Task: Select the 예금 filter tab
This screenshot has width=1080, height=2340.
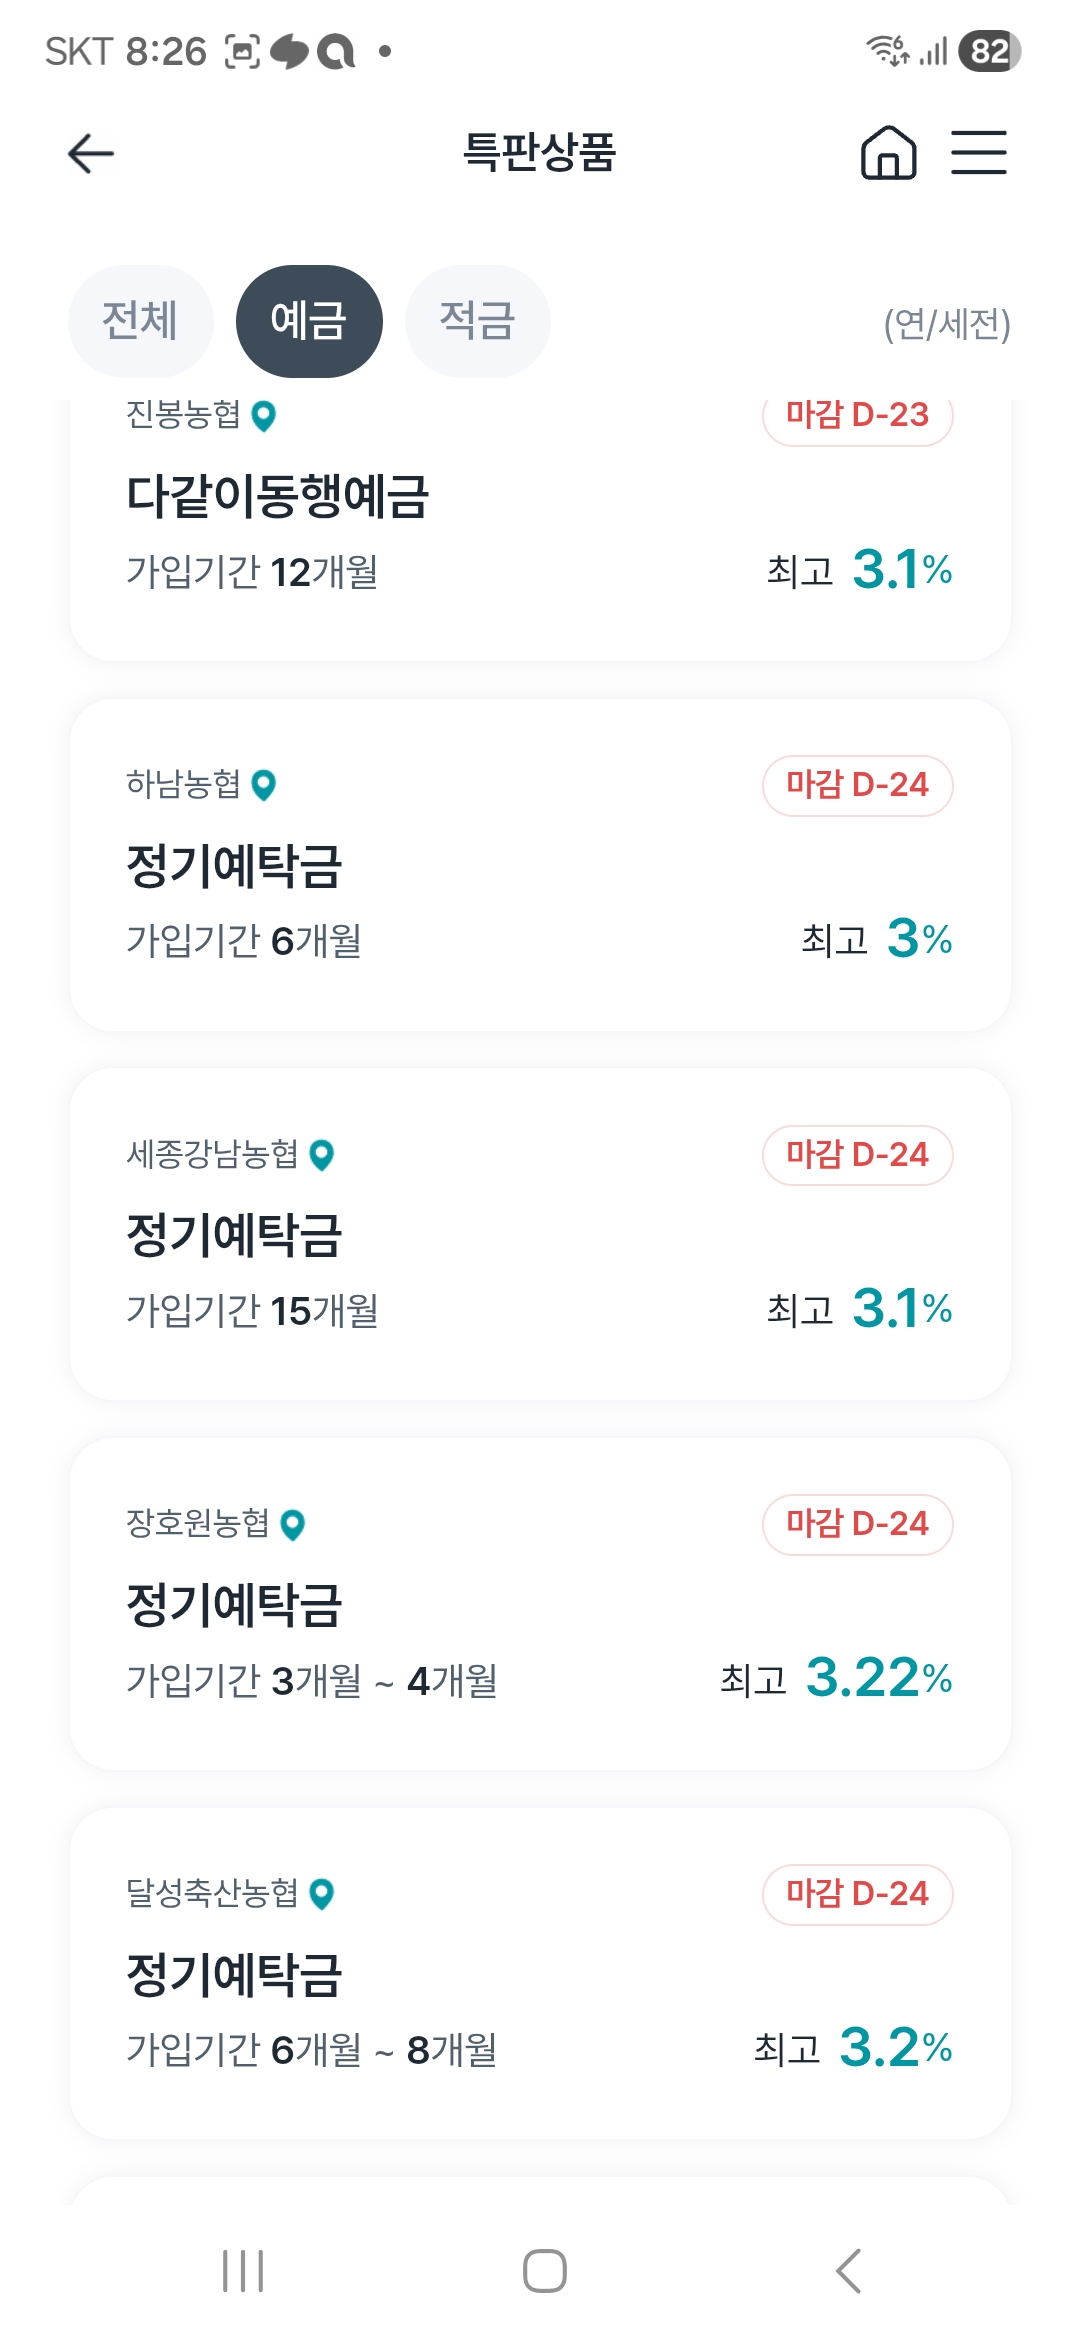Action: click(309, 321)
